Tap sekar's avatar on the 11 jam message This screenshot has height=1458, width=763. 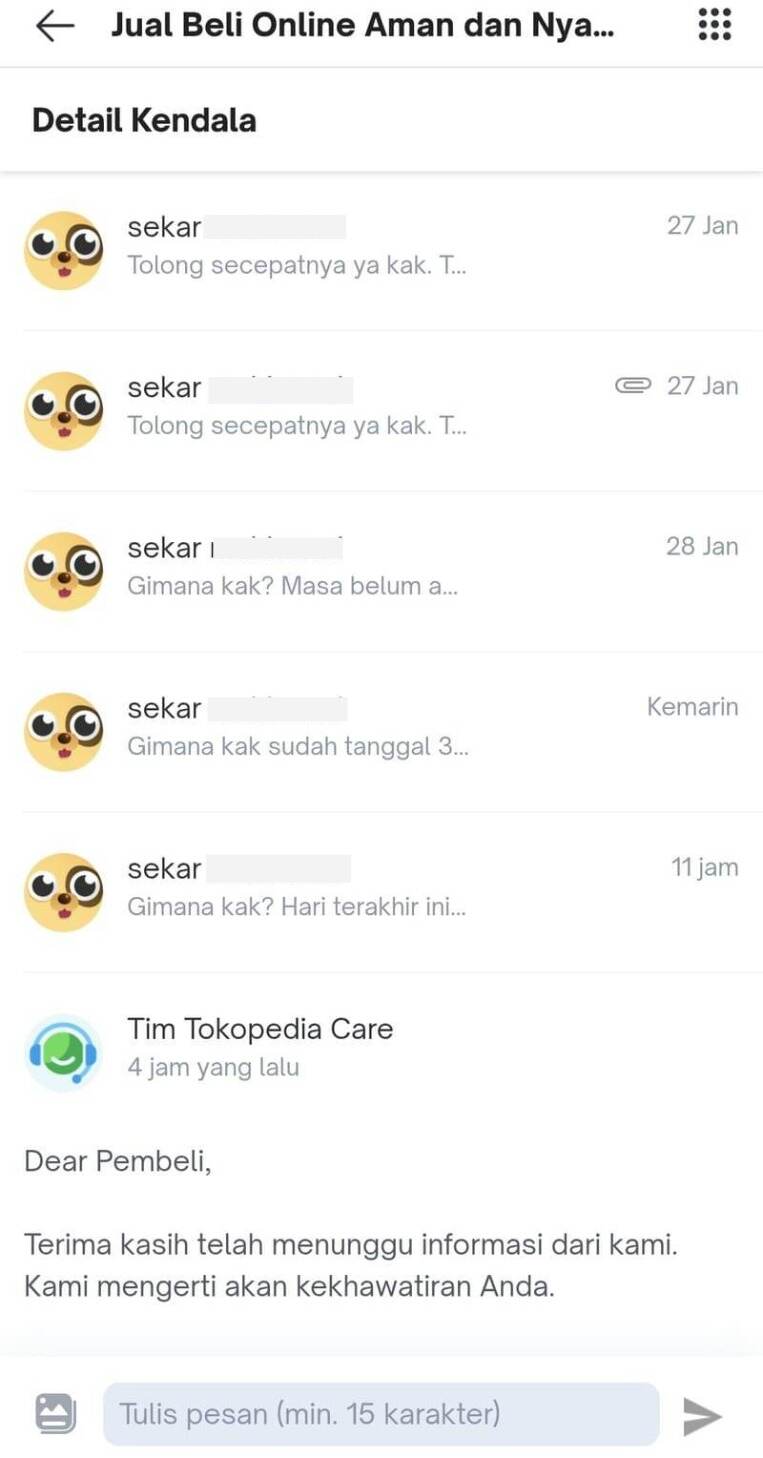coord(63,892)
